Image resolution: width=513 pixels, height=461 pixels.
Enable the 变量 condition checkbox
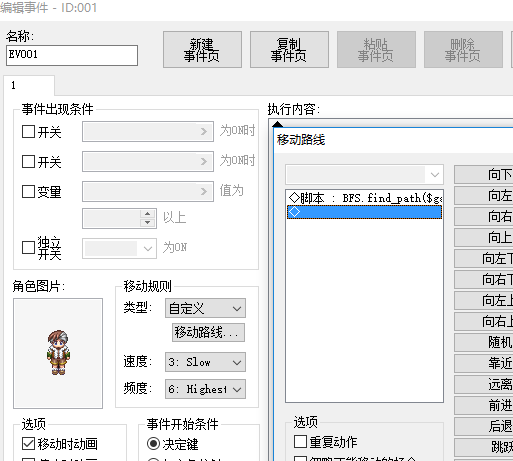coord(28,191)
